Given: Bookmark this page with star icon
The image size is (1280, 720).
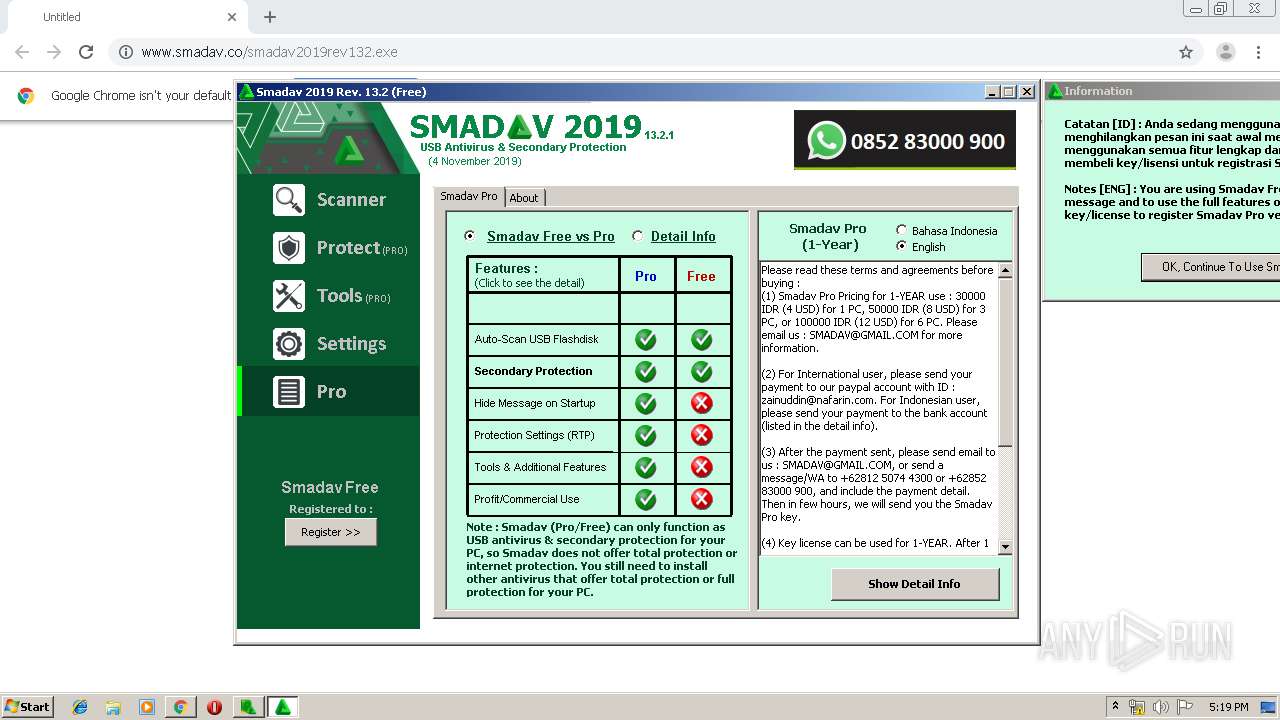Looking at the screenshot, I should pos(1186,52).
